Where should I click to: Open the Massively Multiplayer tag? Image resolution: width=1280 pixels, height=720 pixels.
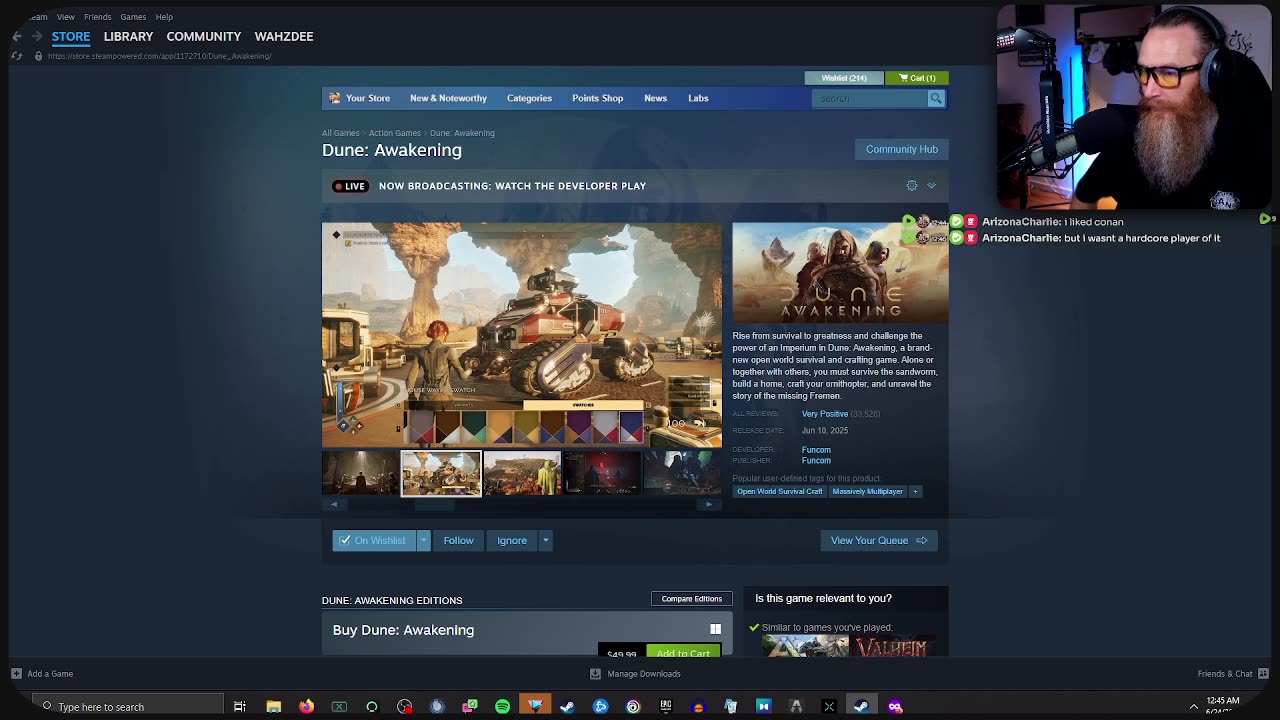tap(867, 492)
